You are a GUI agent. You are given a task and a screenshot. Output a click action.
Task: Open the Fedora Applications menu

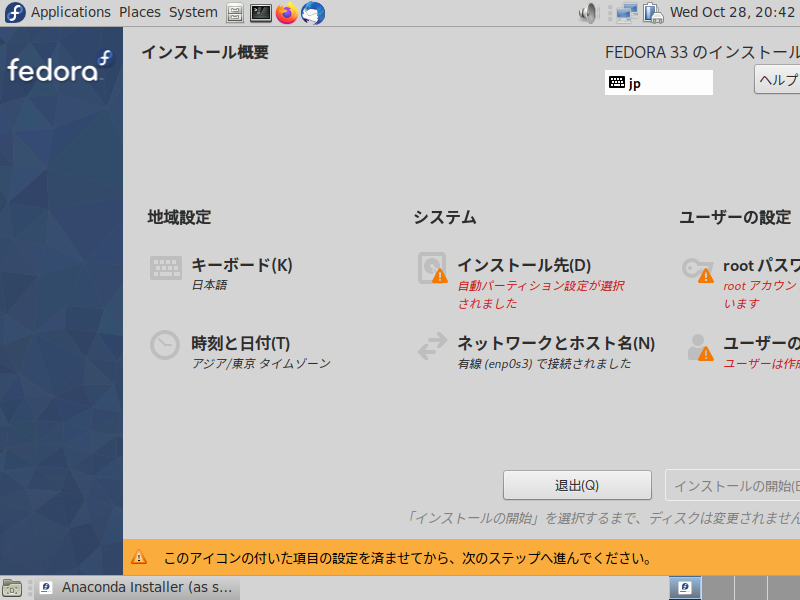coord(70,12)
